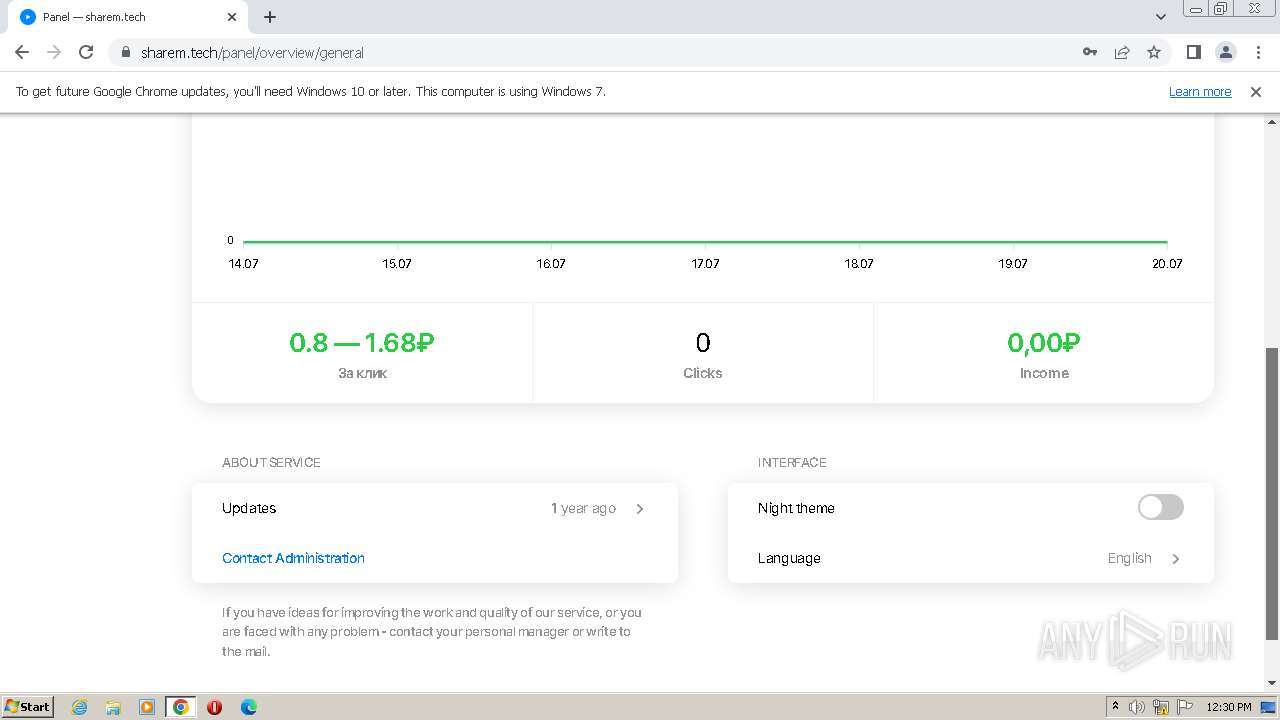Open the Learn more link

click(x=1200, y=91)
